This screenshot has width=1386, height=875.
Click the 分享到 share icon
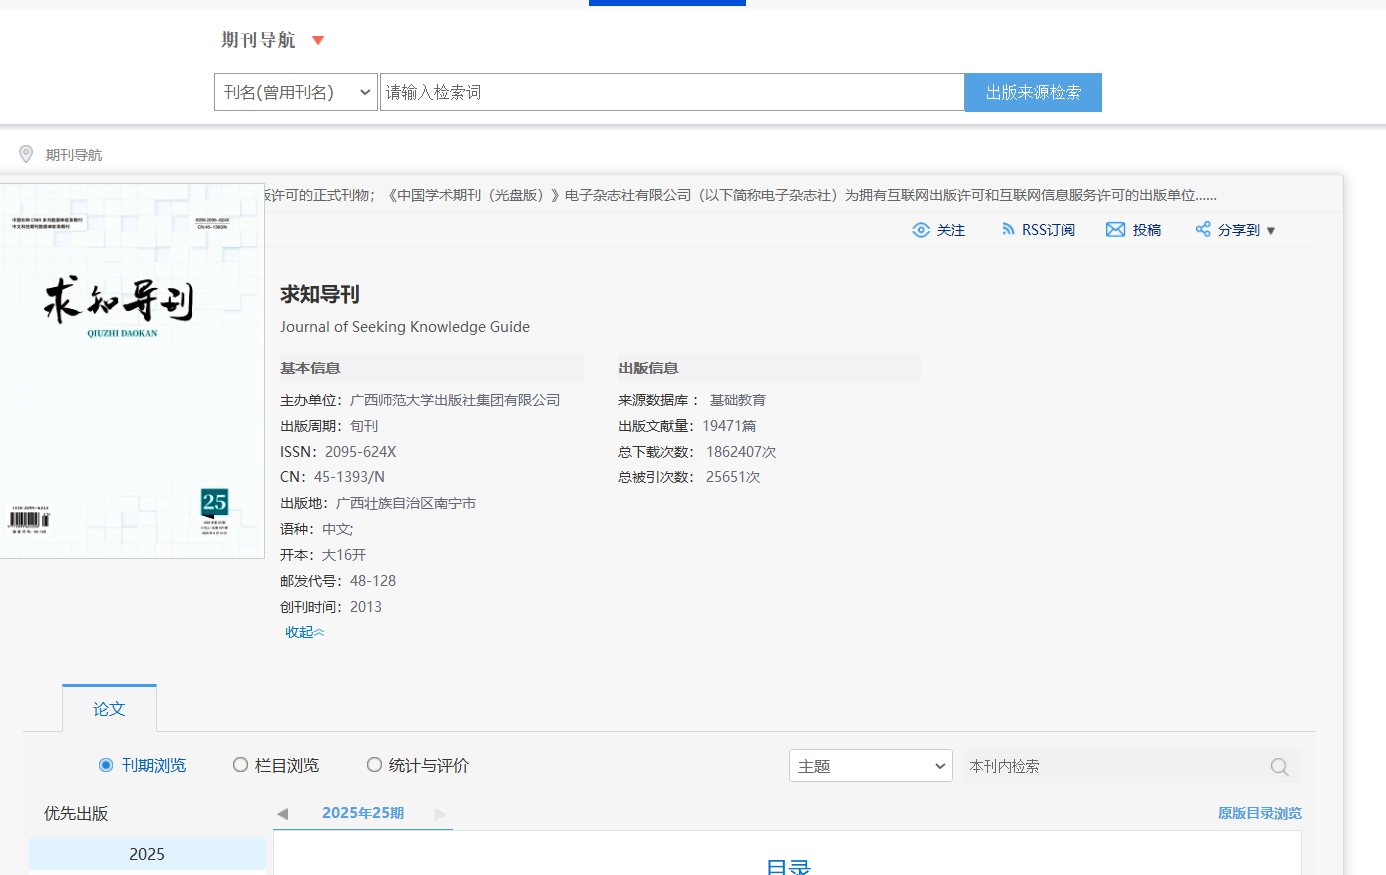[x=1203, y=230]
